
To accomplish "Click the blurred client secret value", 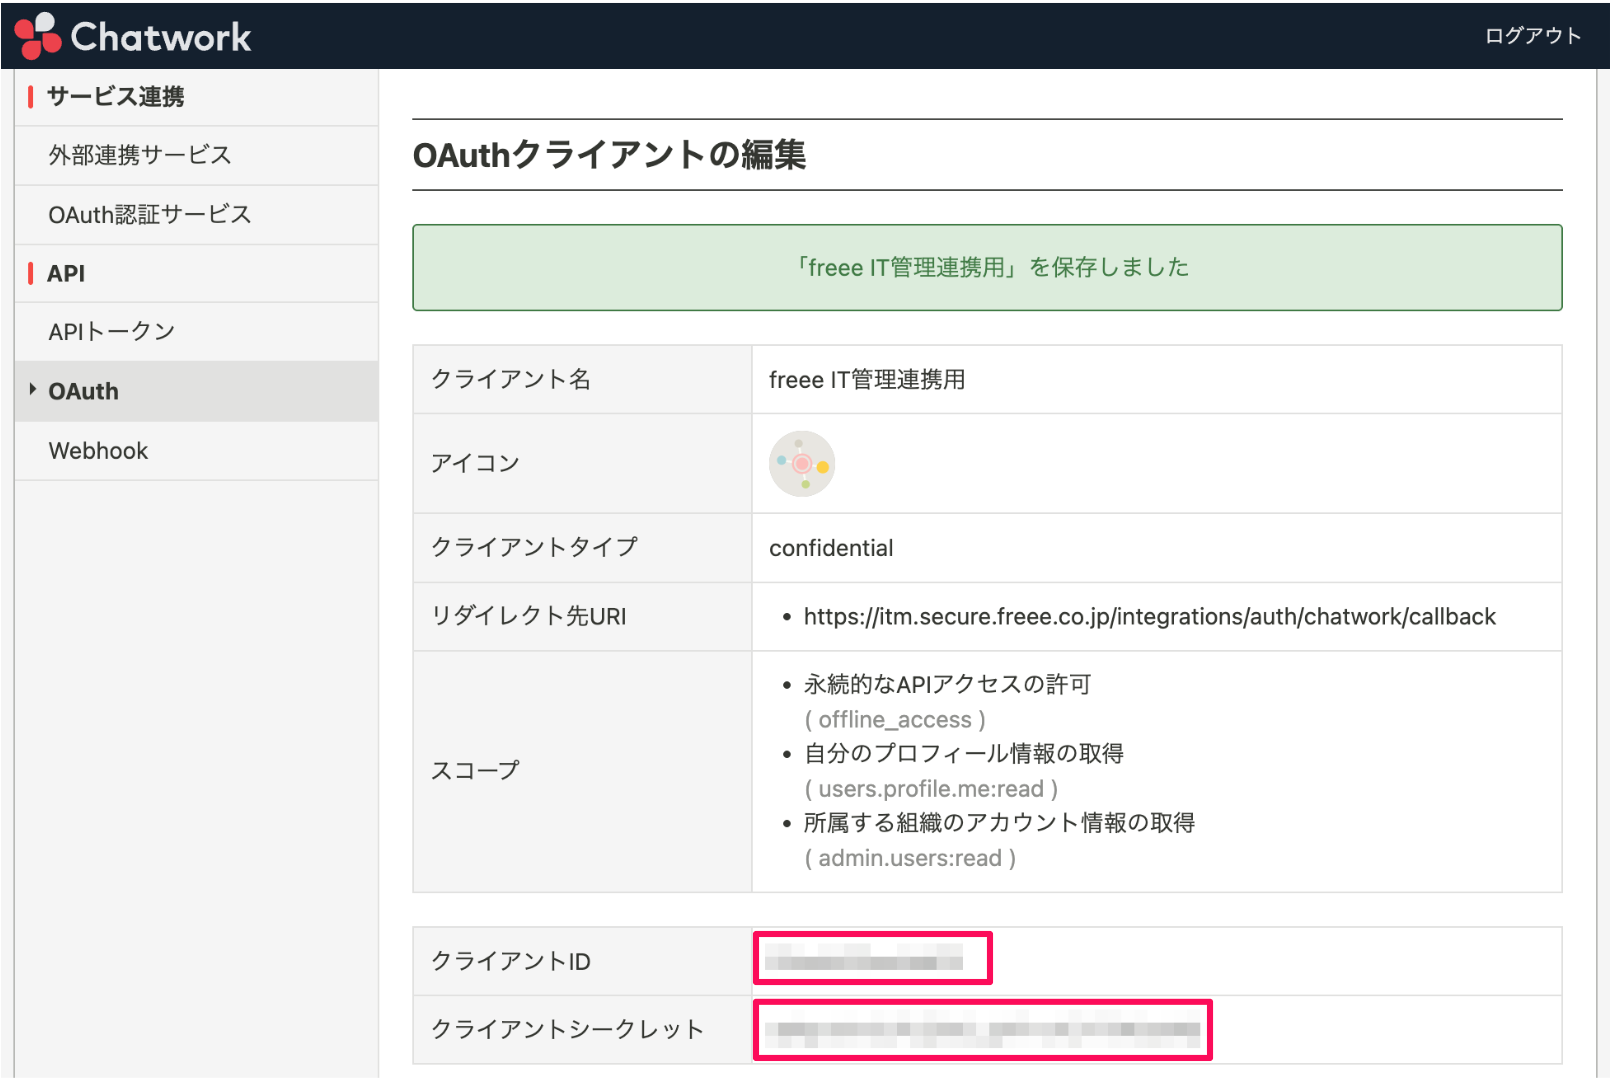I will tap(982, 1029).
